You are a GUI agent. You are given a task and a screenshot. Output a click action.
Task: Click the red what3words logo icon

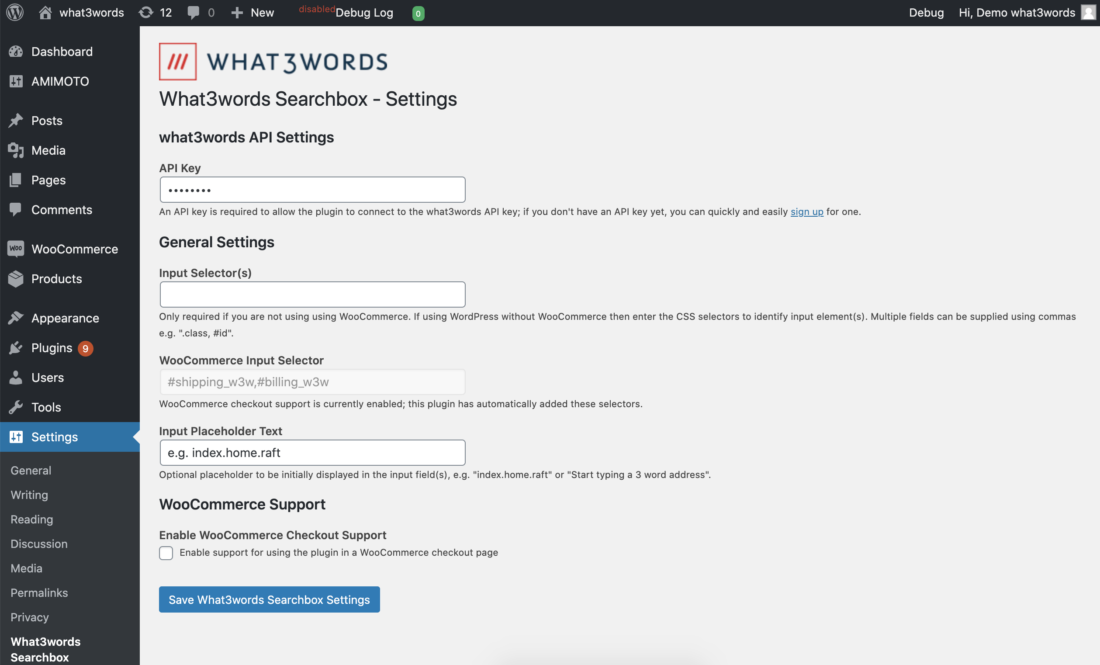point(177,62)
